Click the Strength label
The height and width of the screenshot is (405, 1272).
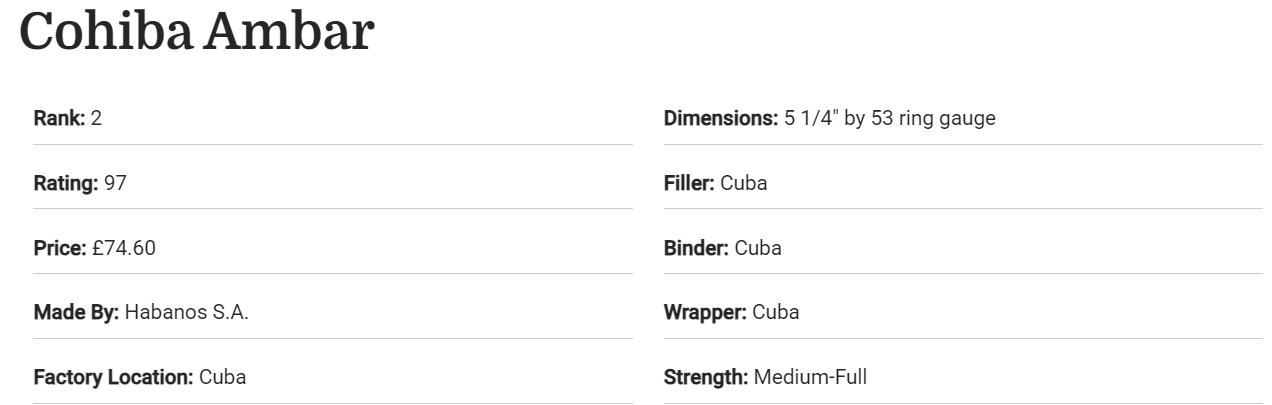[x=706, y=377]
